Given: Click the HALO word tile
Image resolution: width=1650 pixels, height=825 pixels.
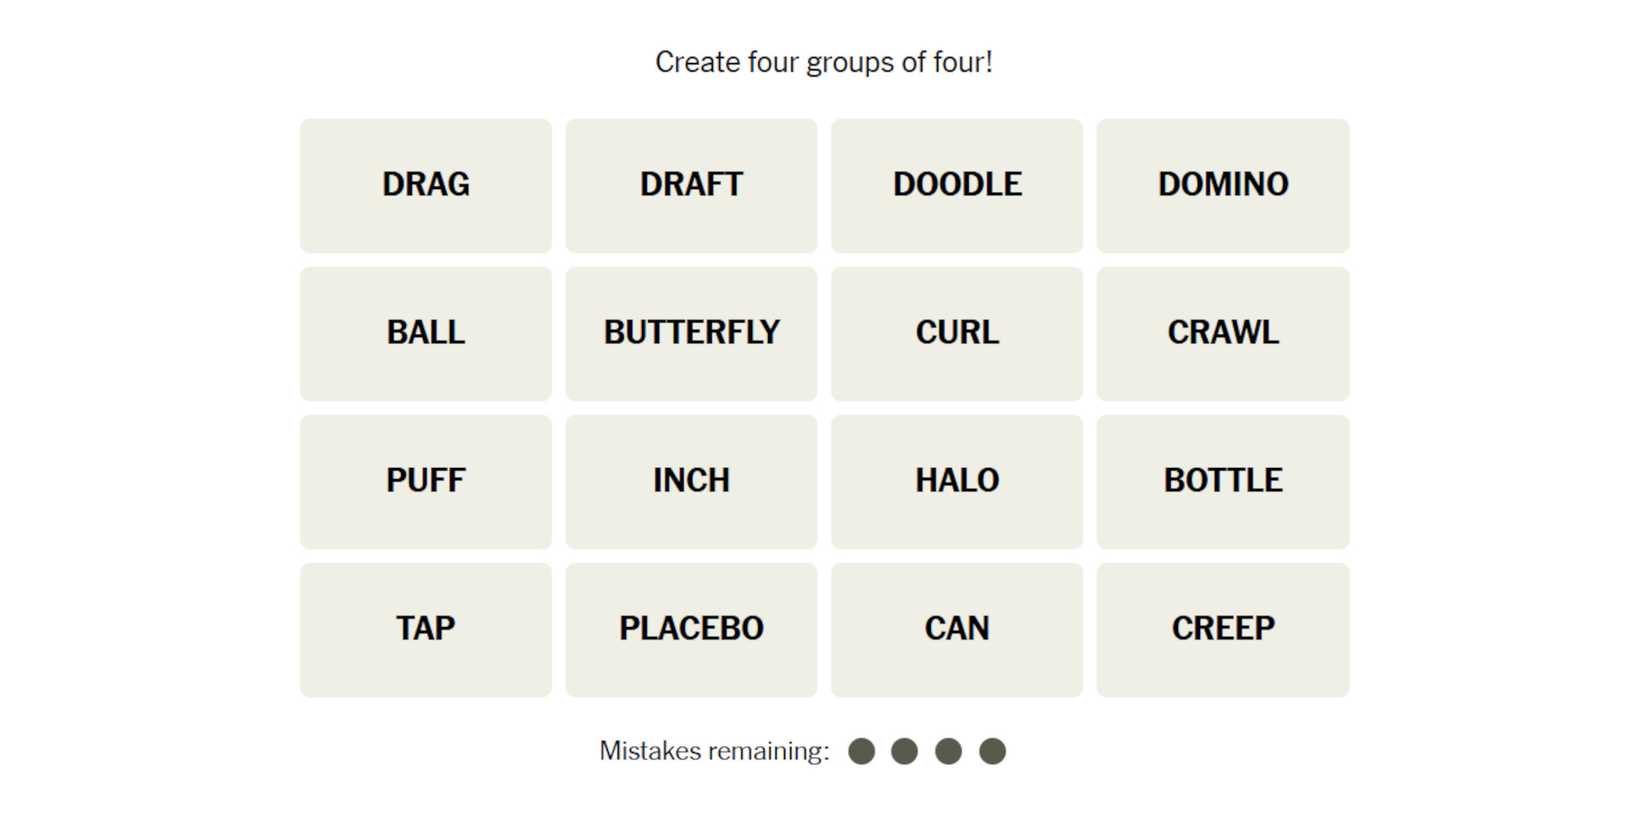Looking at the screenshot, I should [957, 481].
